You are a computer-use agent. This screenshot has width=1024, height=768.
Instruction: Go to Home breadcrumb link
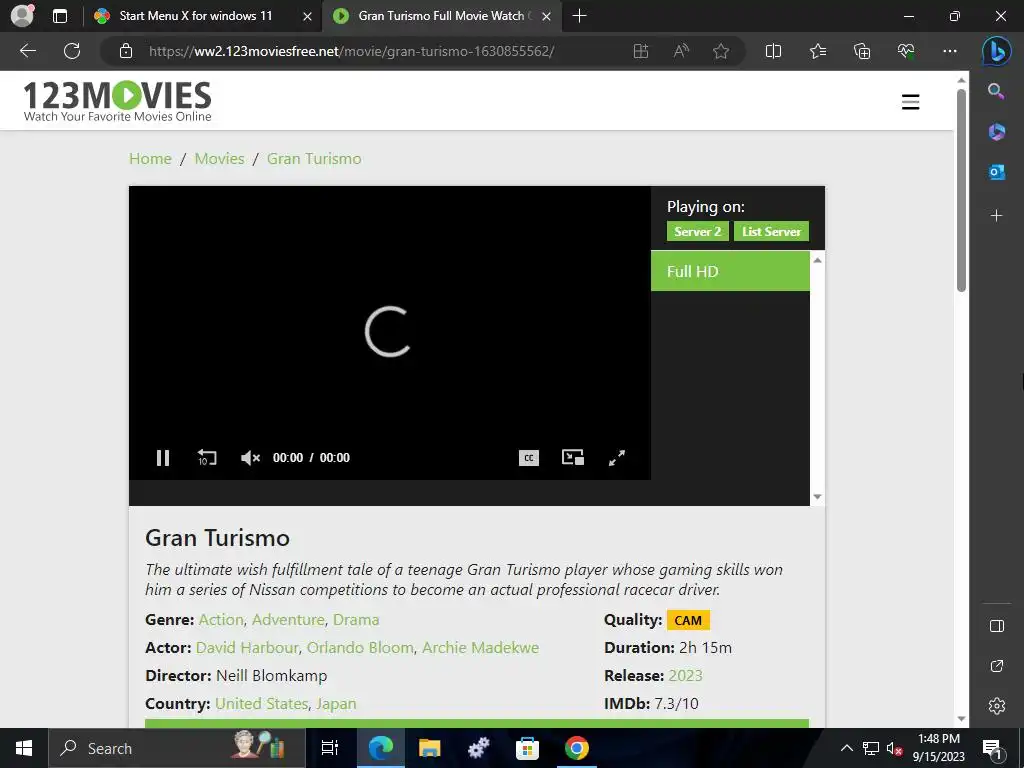(150, 159)
